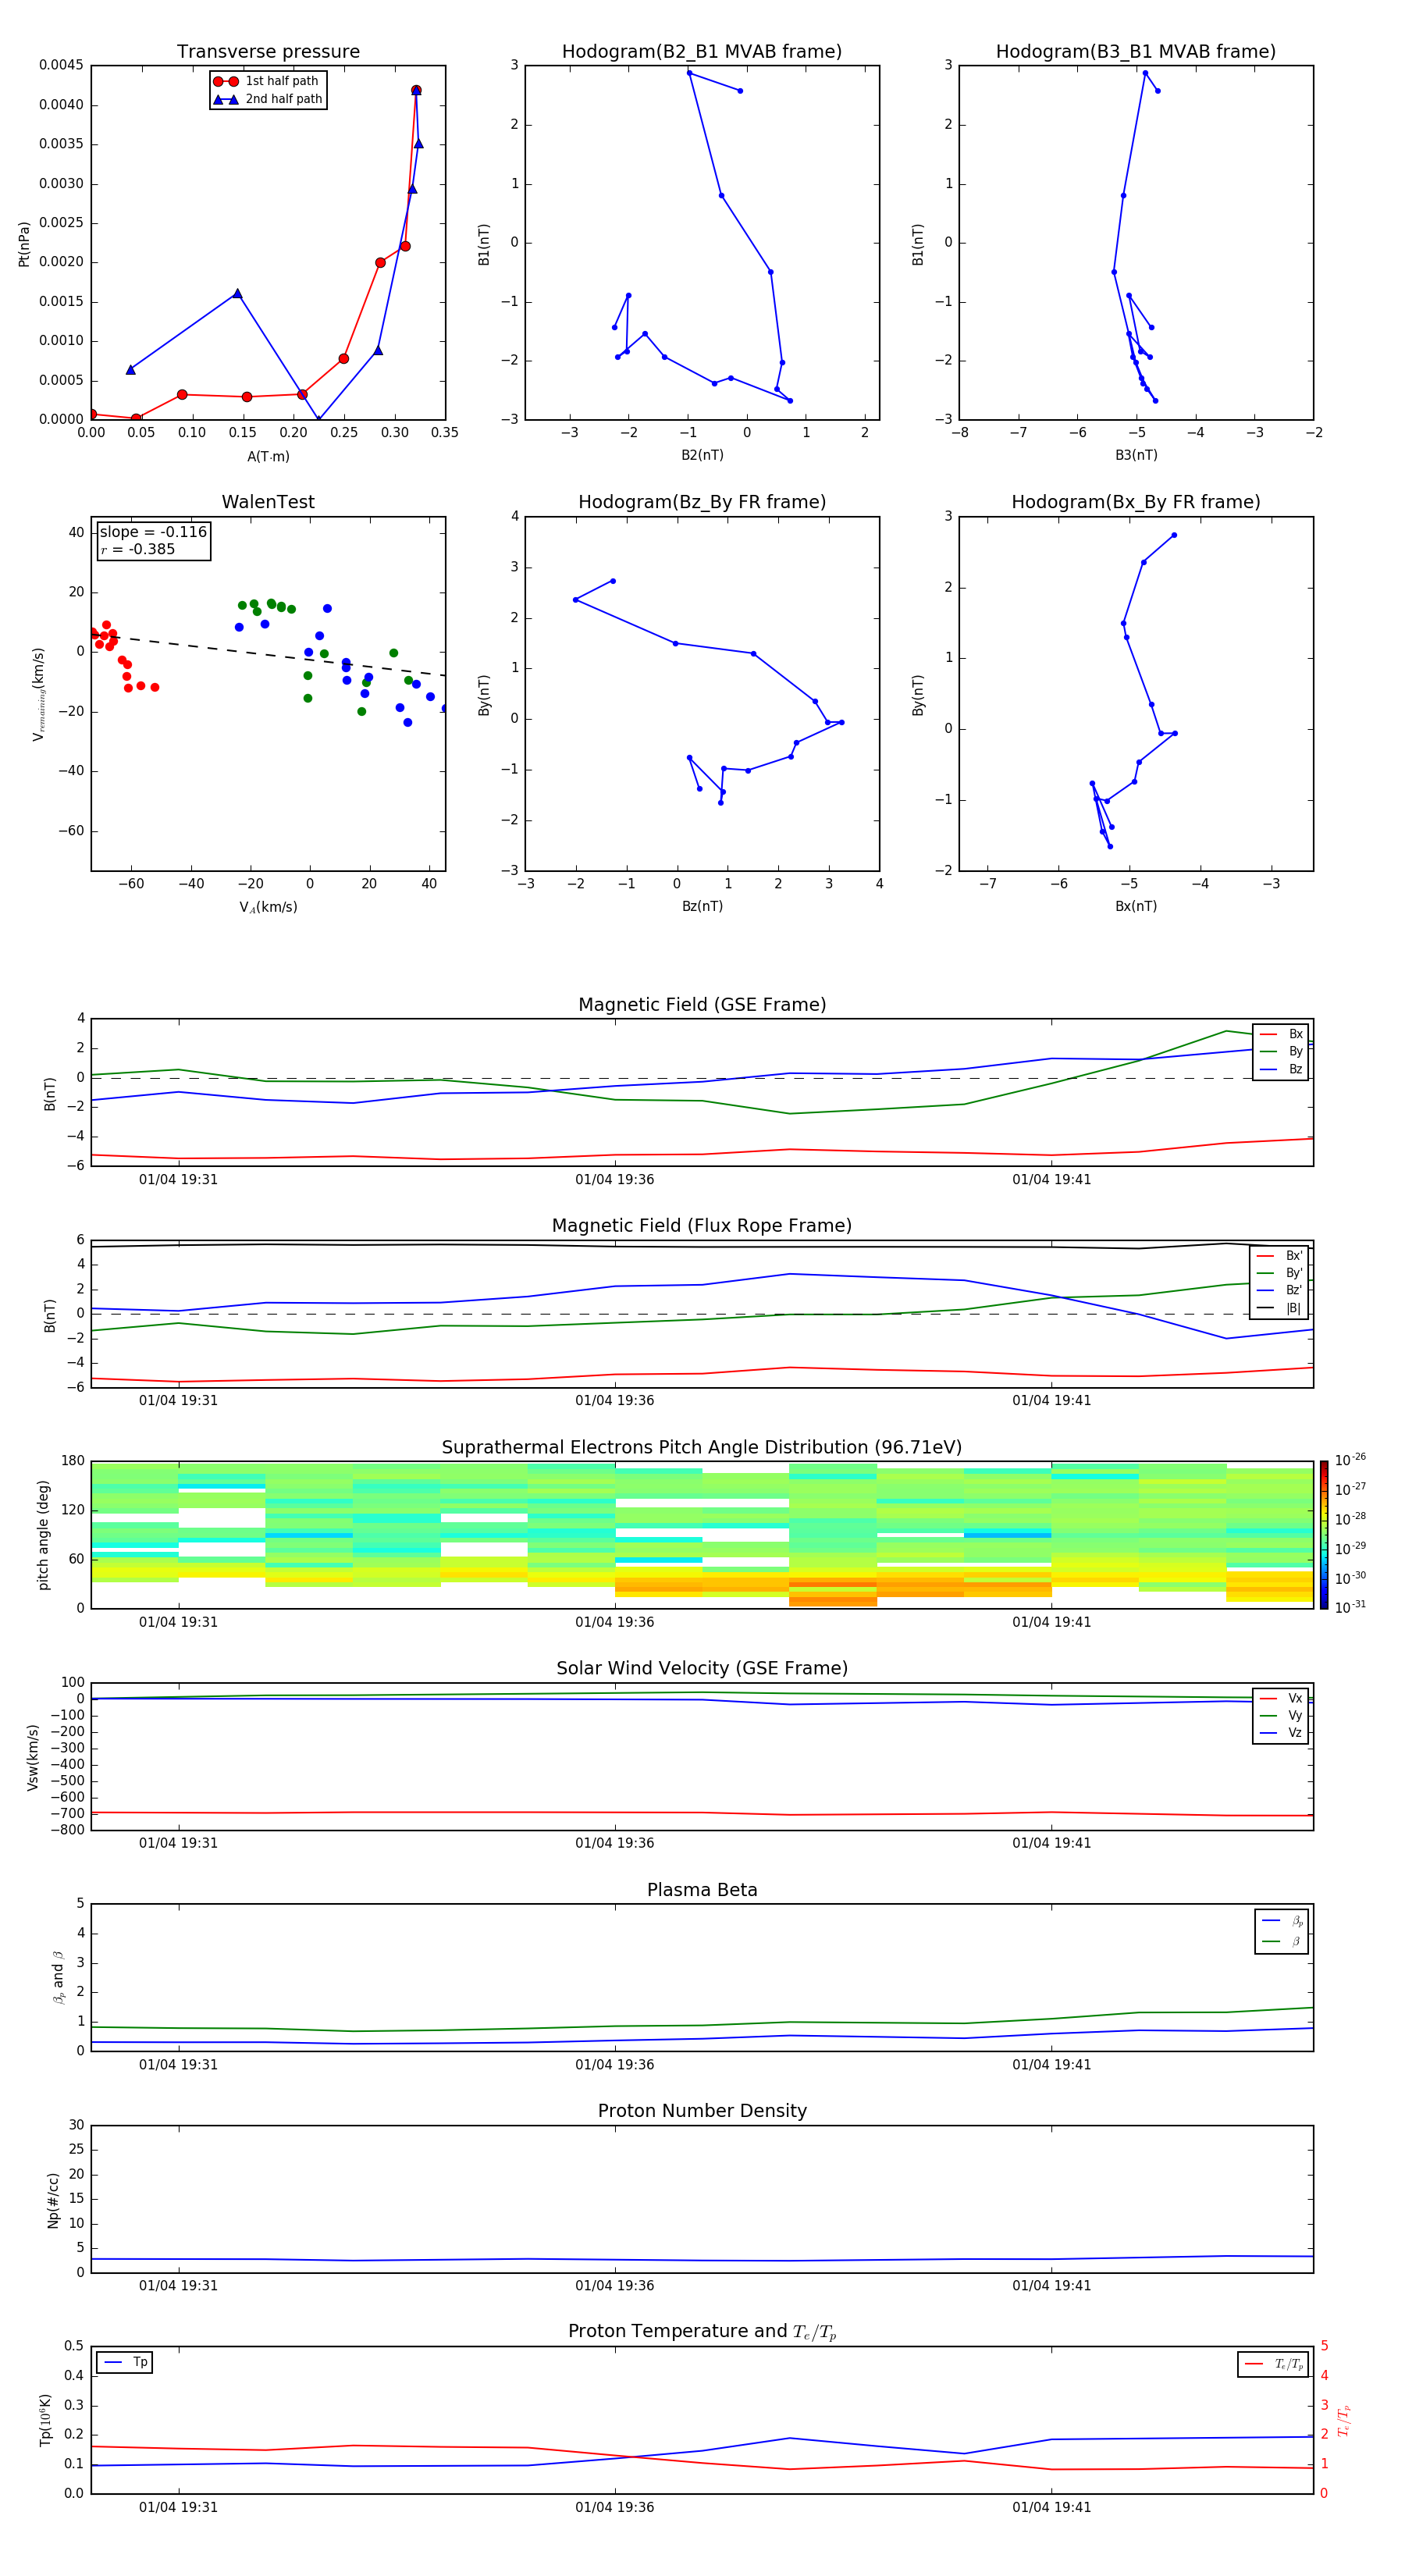Screen dimensions: 1405x2576
Task: Select the By entry in GSE magnetic field legend
Action: (x=1281, y=1052)
